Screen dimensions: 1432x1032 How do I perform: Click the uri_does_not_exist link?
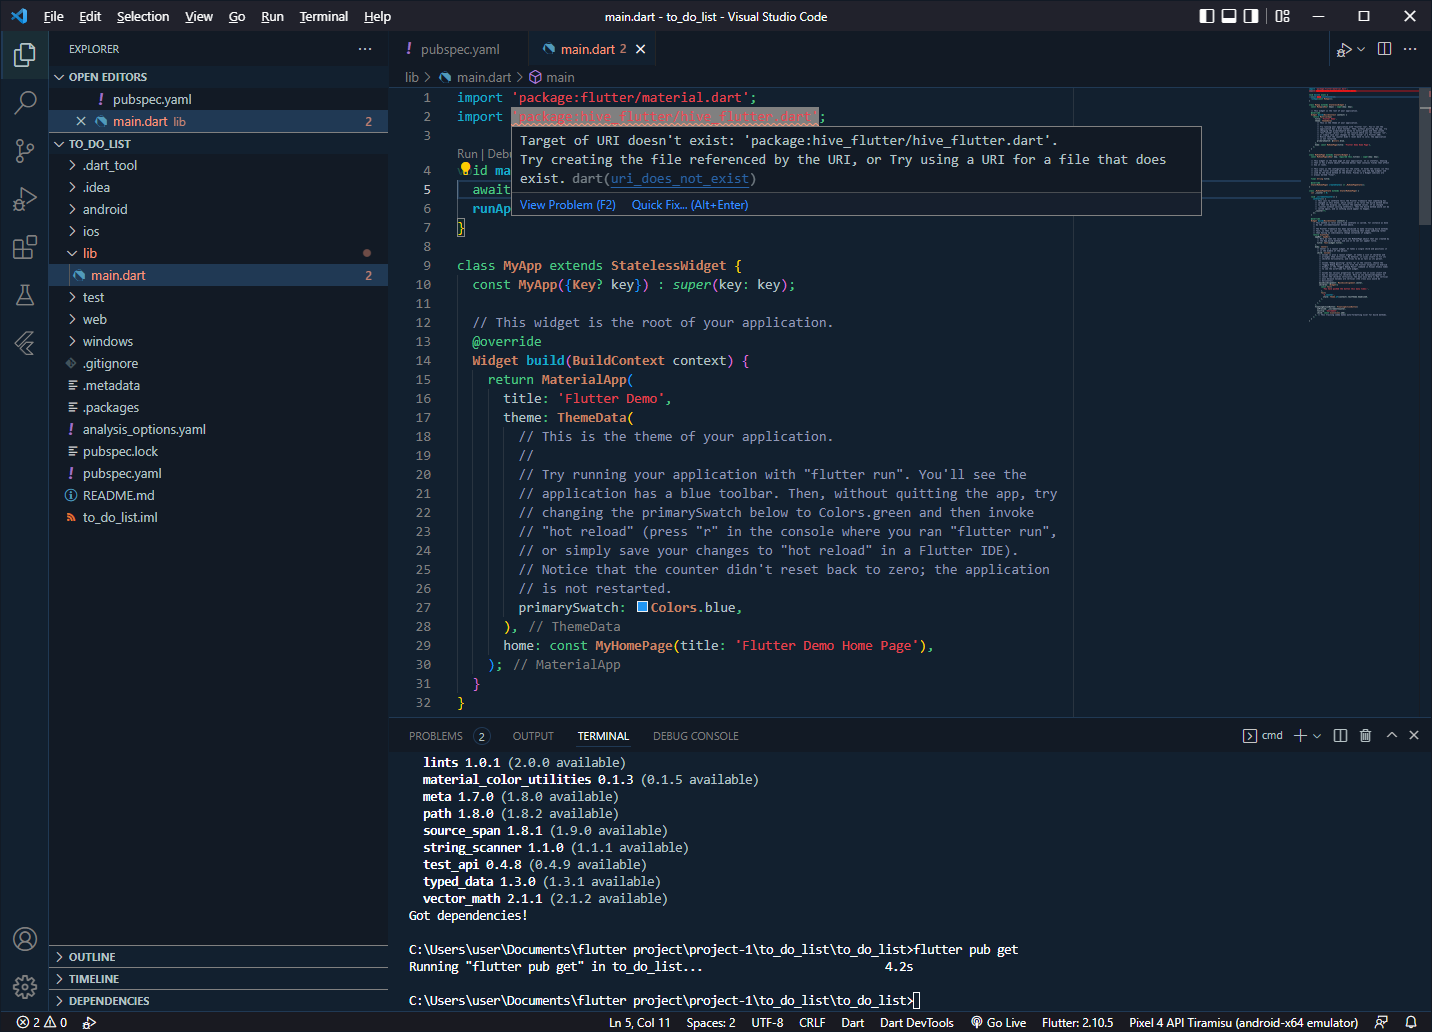pos(680,179)
